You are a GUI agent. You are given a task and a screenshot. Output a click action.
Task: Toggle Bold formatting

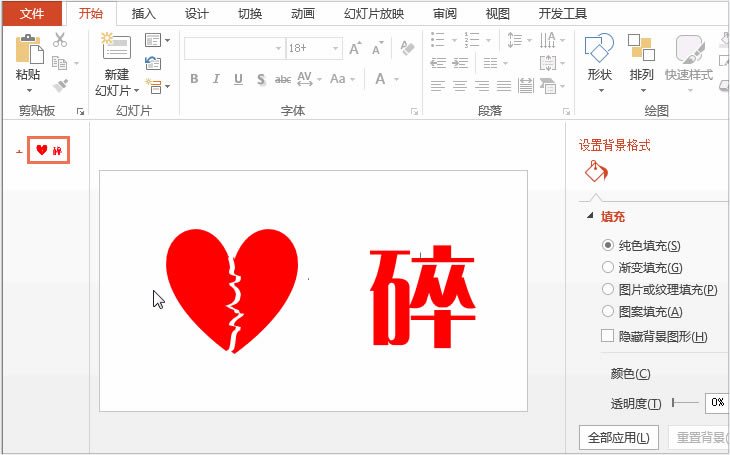194,79
